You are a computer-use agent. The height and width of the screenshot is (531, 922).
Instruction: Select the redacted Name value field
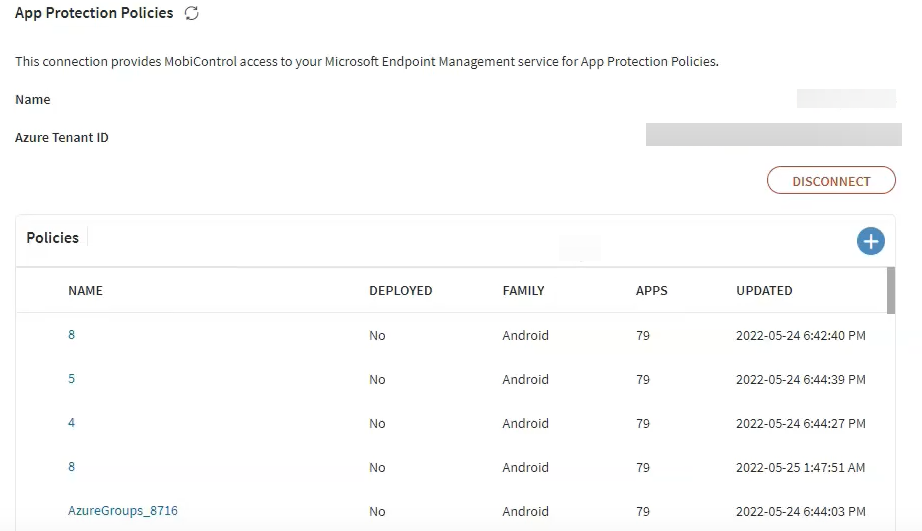845,99
